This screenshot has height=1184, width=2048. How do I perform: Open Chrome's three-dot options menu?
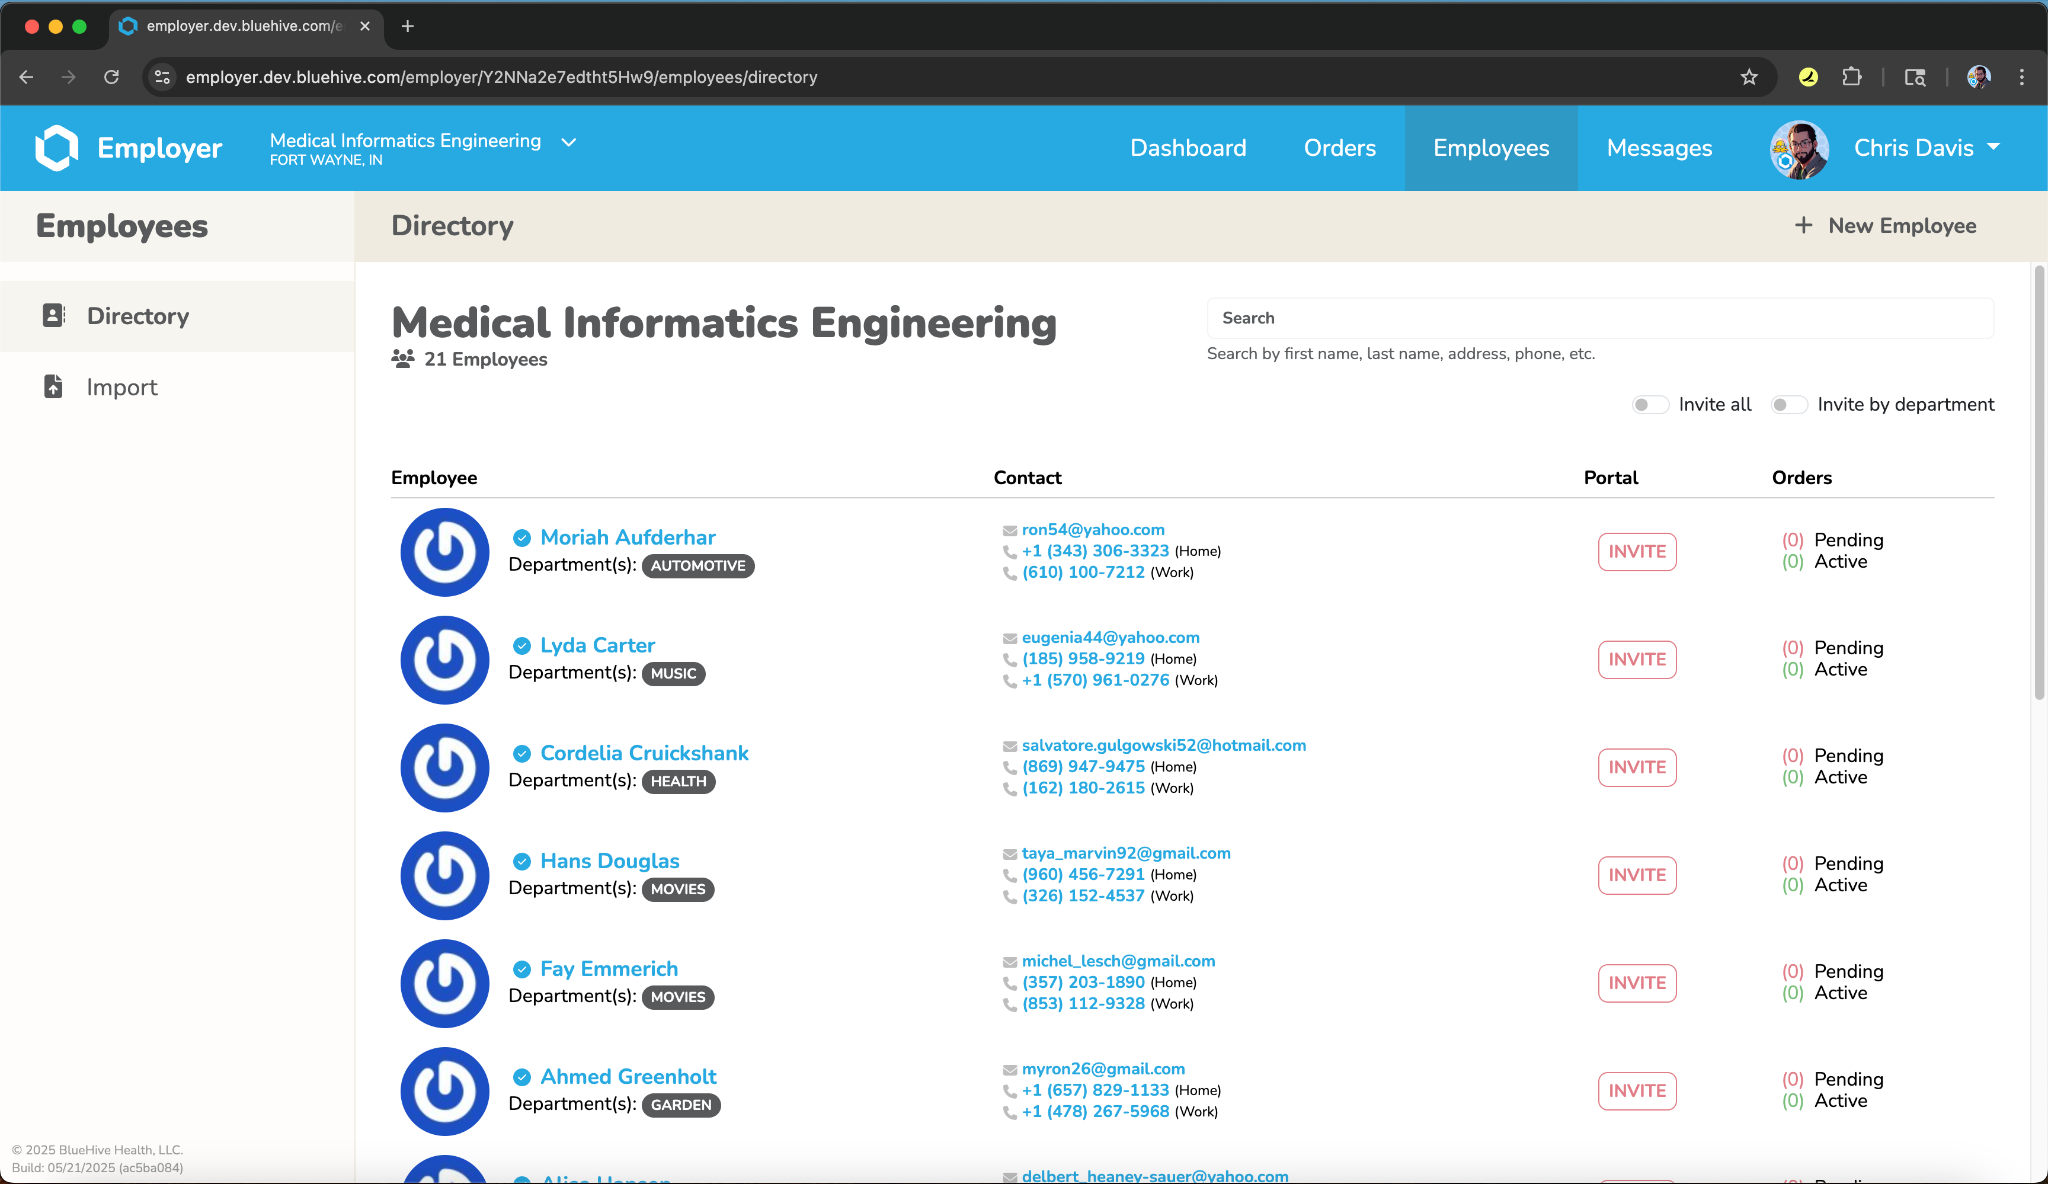pos(2021,77)
